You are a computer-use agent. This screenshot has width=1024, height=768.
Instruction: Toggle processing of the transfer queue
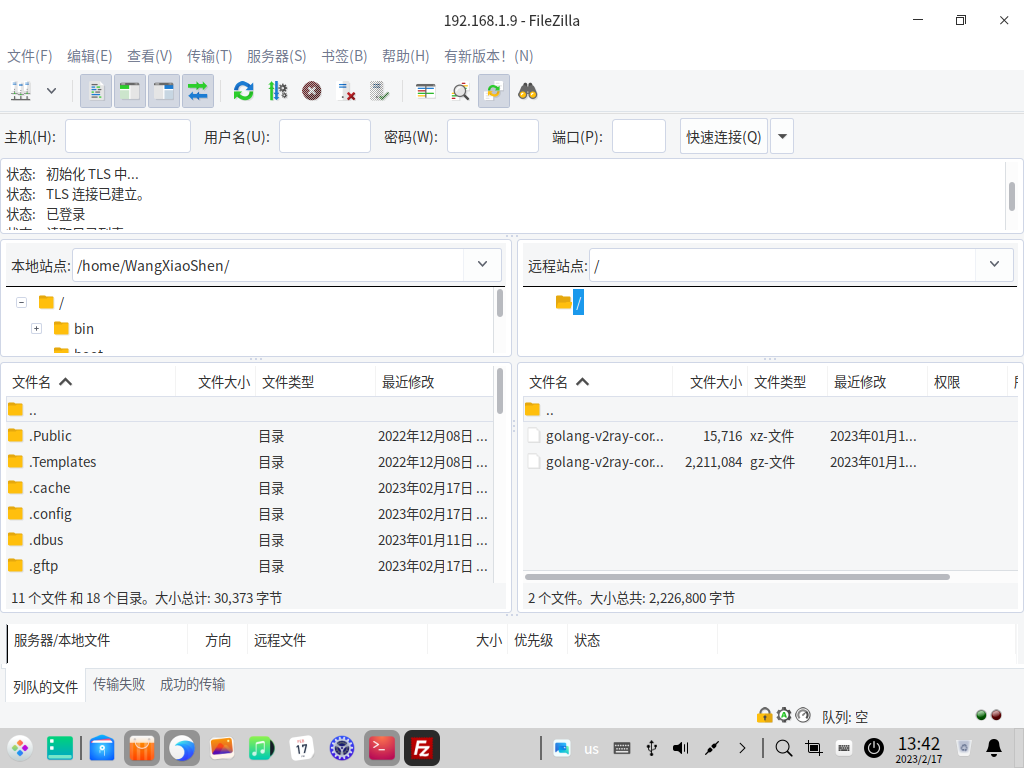coord(278,91)
